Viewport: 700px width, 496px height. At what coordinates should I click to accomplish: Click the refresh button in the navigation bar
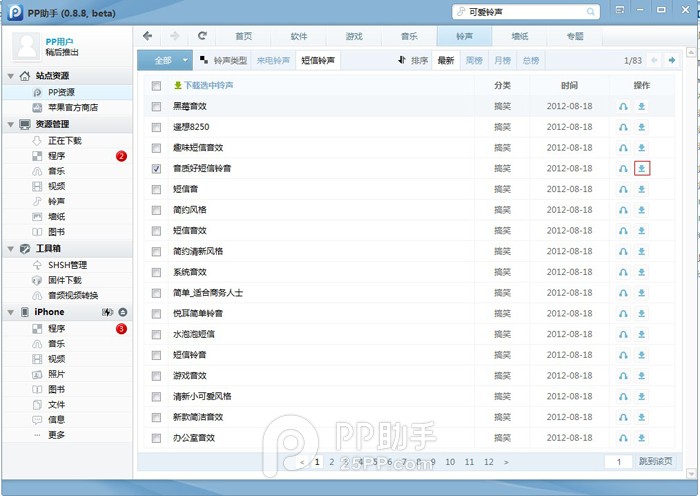coord(203,36)
